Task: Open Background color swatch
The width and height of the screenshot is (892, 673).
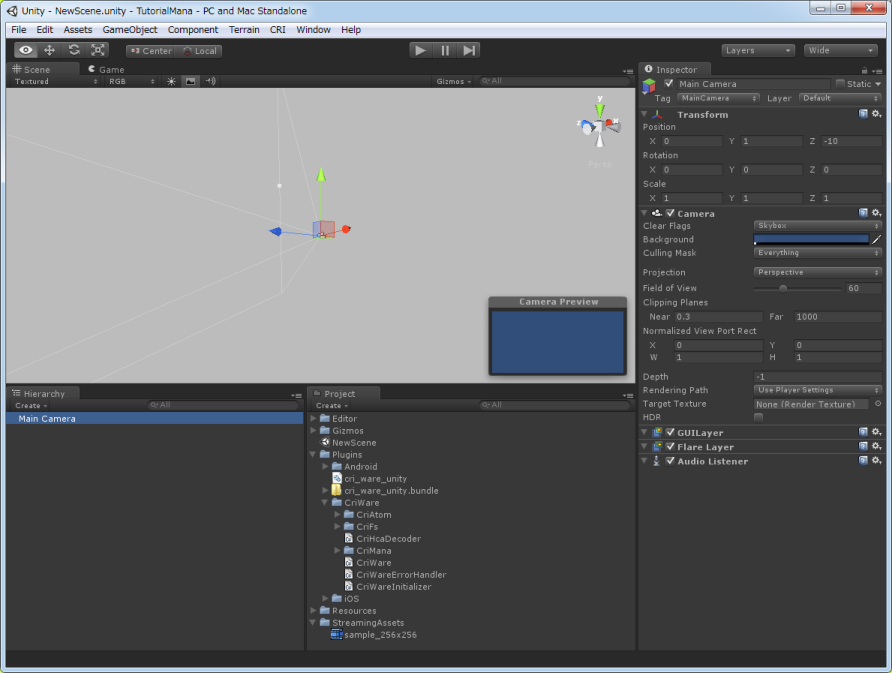Action: coord(811,240)
